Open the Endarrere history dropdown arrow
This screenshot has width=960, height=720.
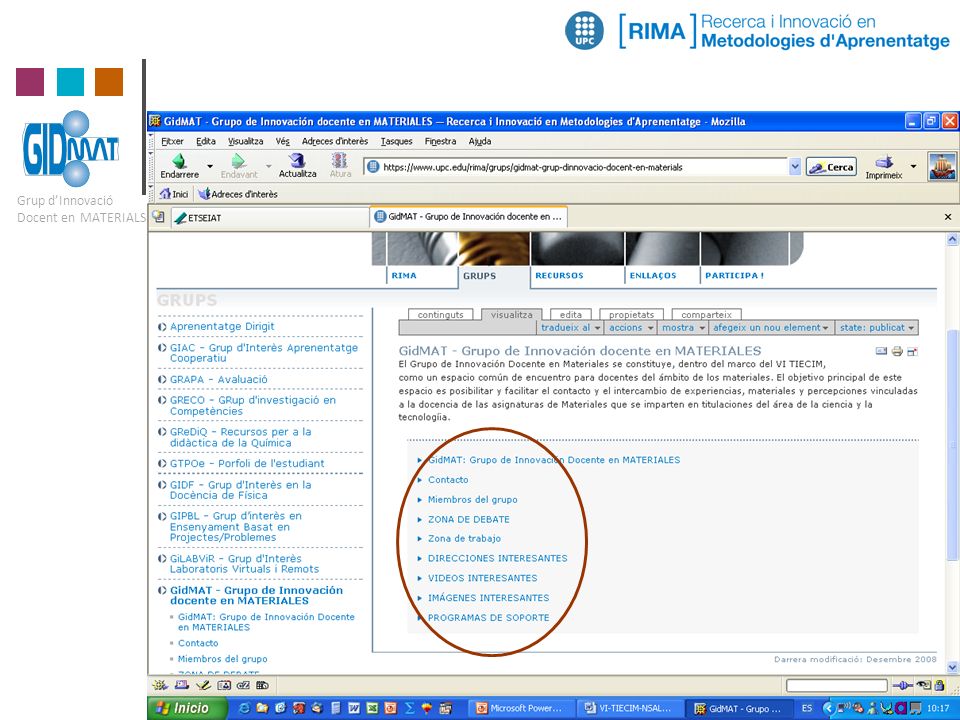coord(209,166)
